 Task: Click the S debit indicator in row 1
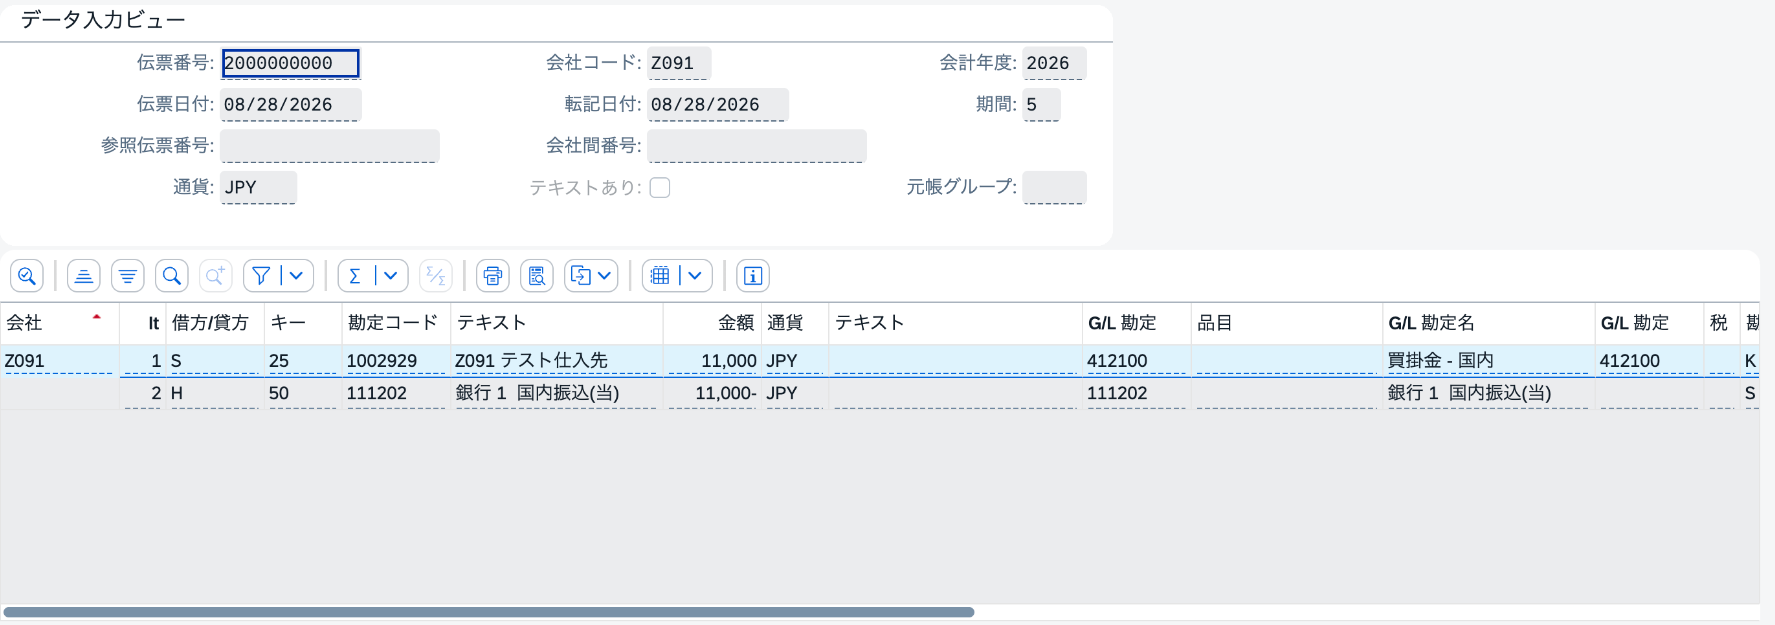[215, 361]
